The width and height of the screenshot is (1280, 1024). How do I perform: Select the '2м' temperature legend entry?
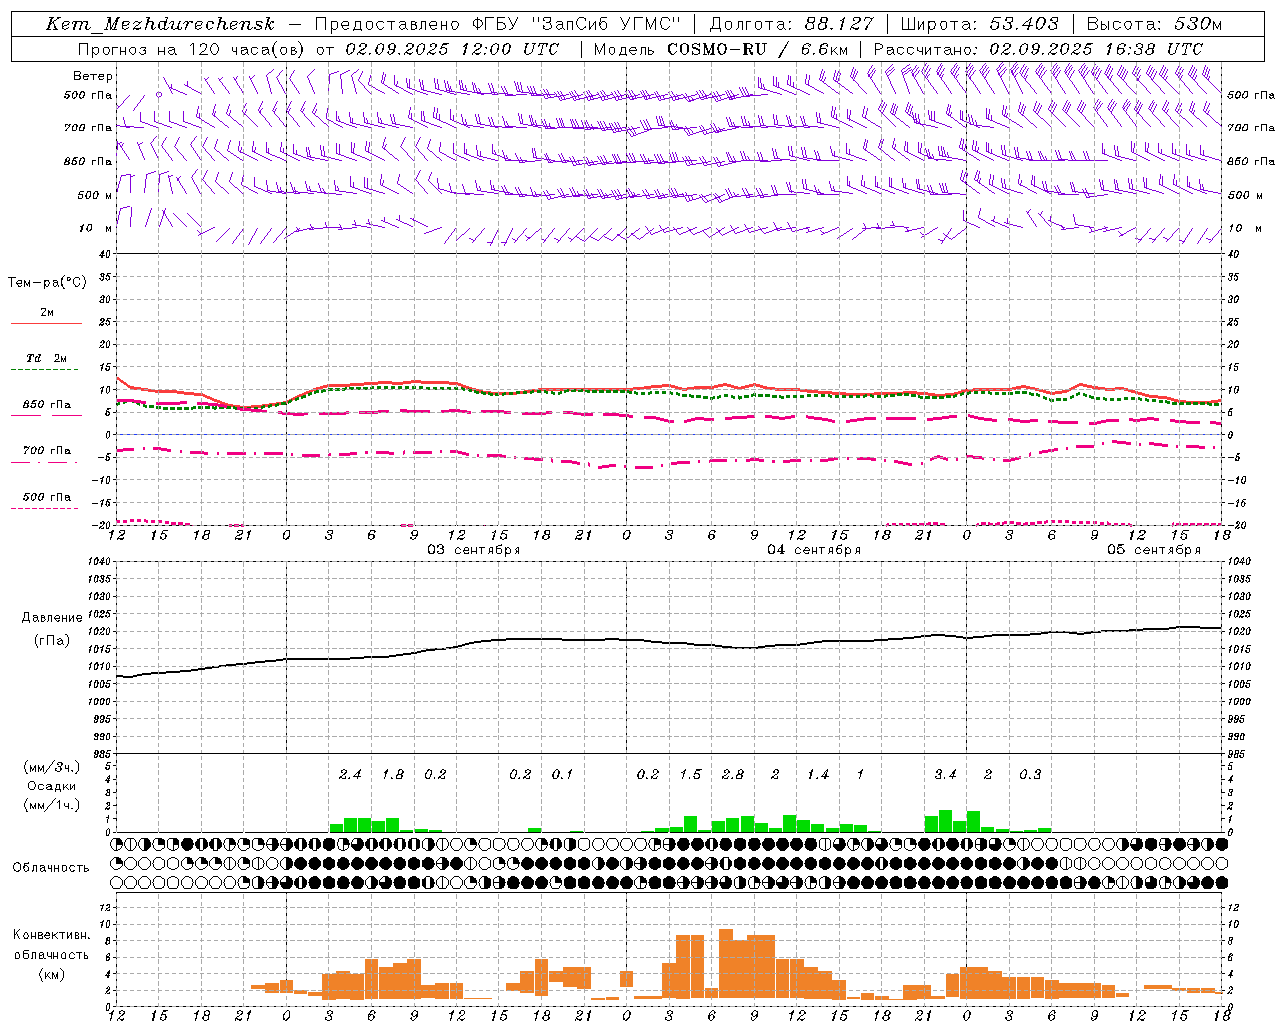[x=47, y=313]
